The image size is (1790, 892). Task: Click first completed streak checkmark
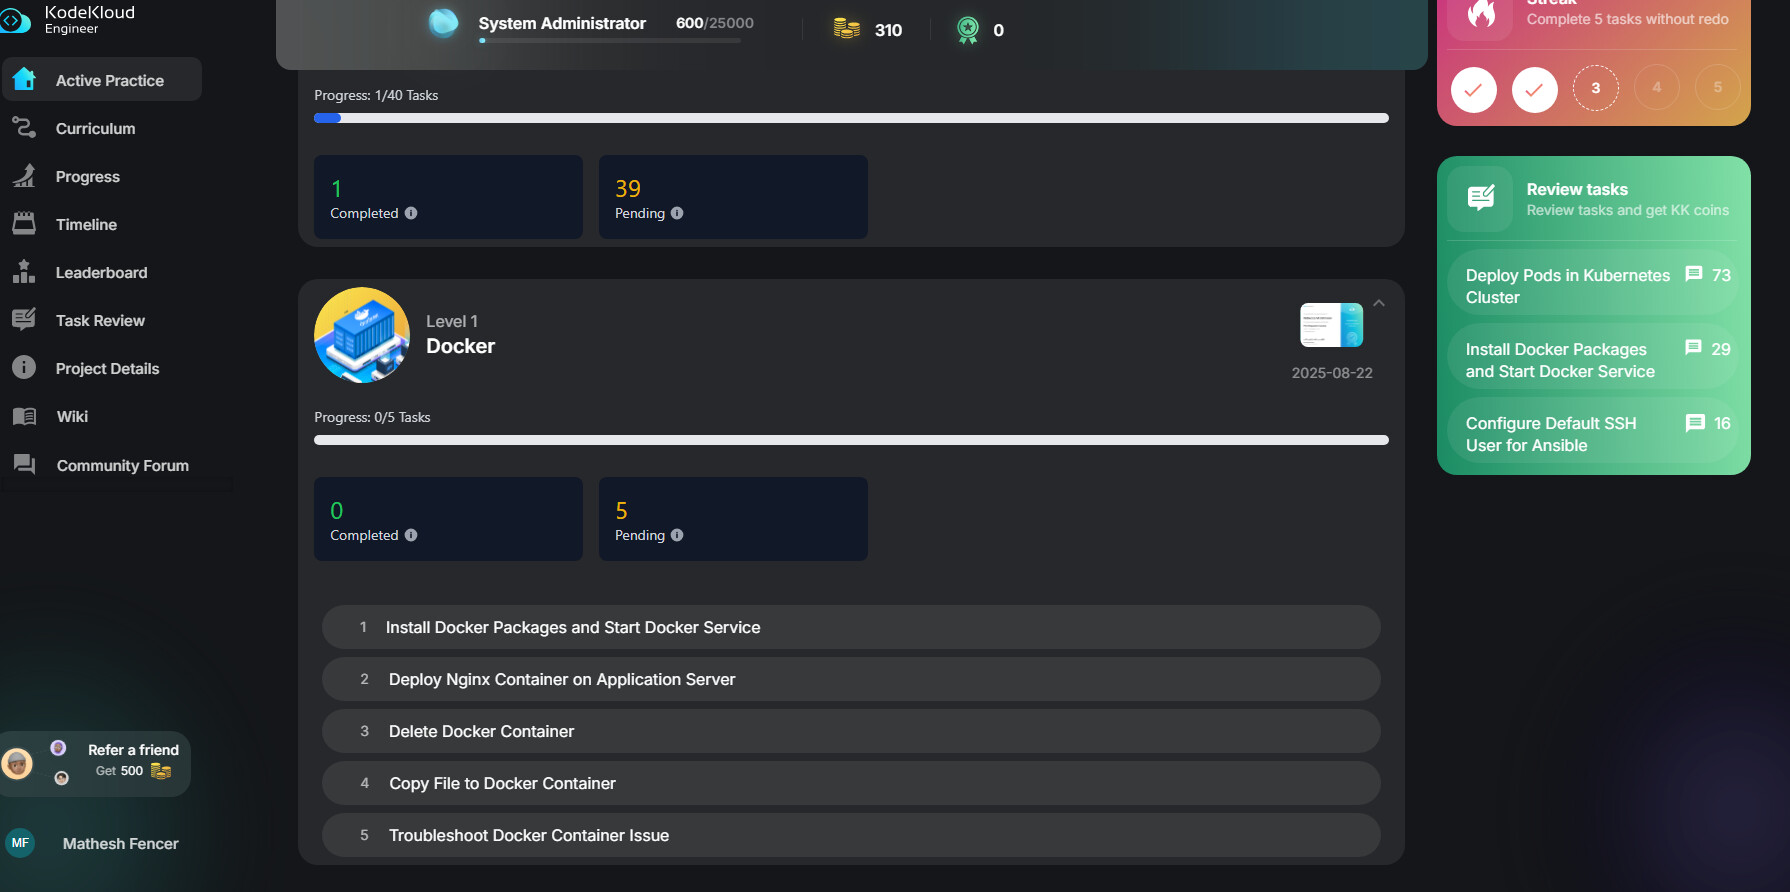[x=1473, y=89]
